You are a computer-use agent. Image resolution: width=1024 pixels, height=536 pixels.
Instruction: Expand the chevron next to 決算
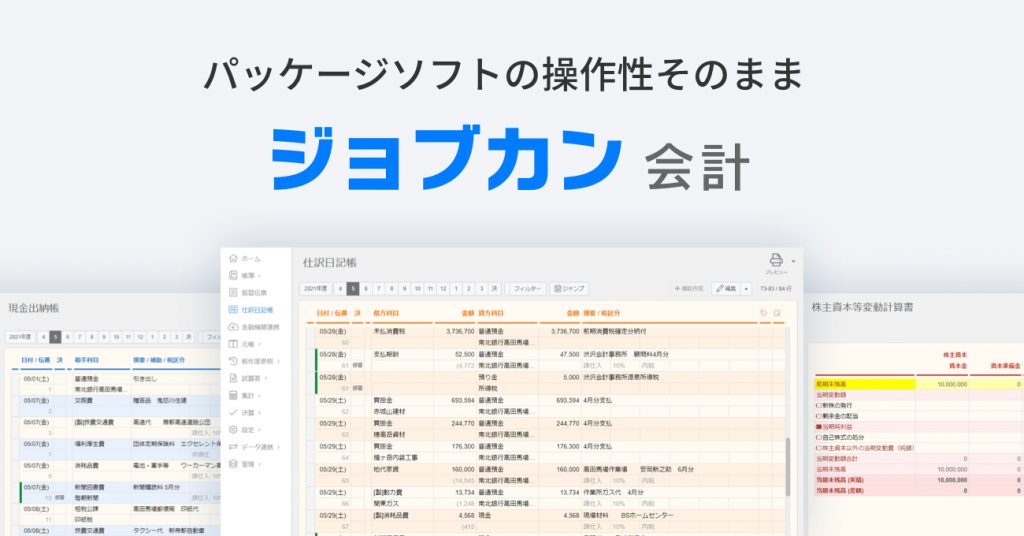259,413
